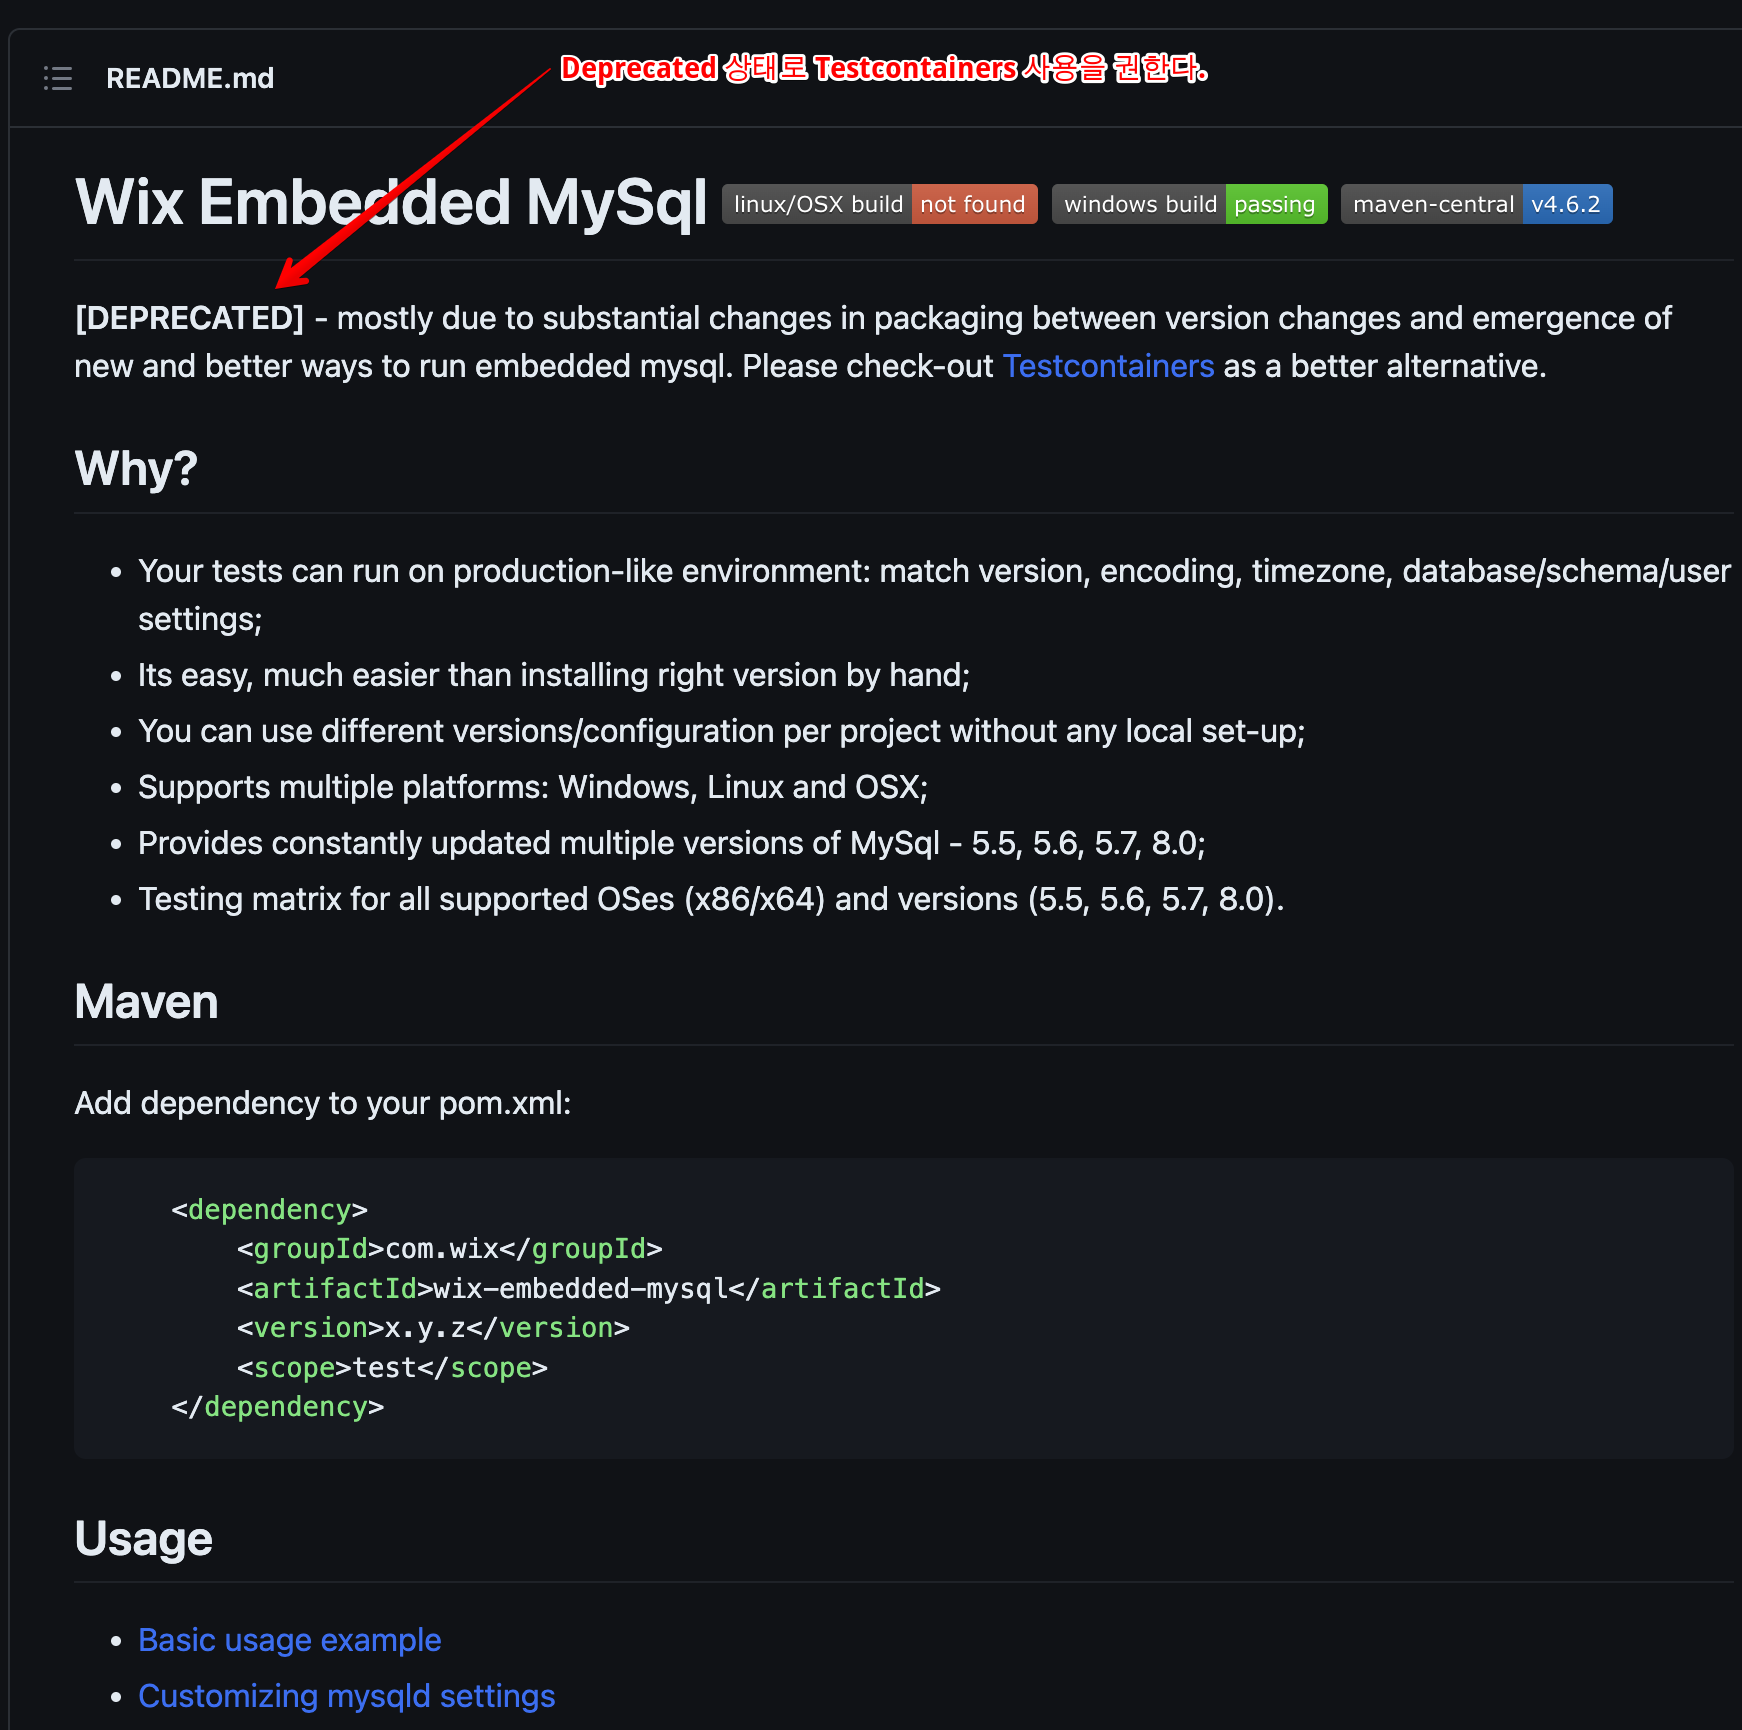Click the groupId com.wix code line

click(x=449, y=1249)
